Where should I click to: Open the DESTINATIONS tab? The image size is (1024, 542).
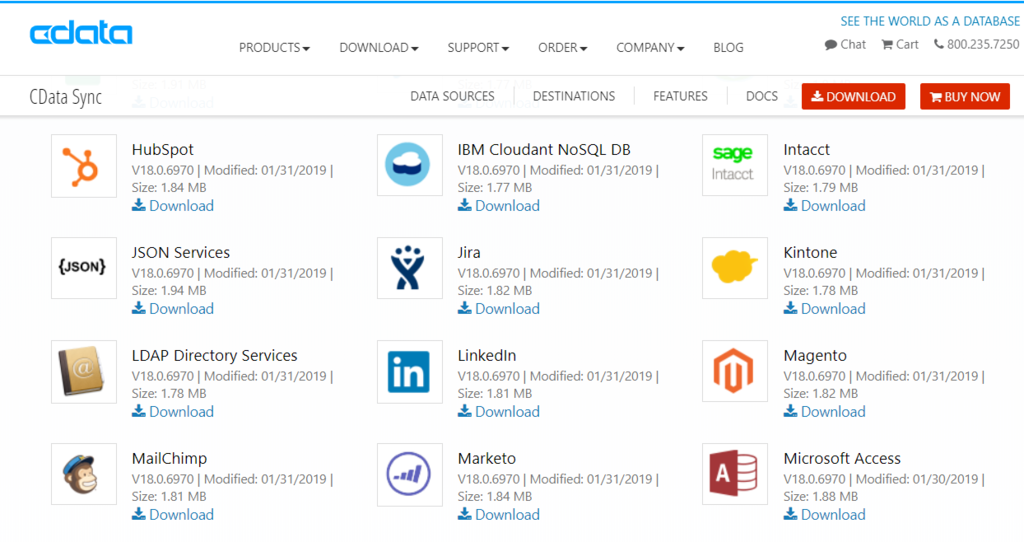pyautogui.click(x=573, y=96)
